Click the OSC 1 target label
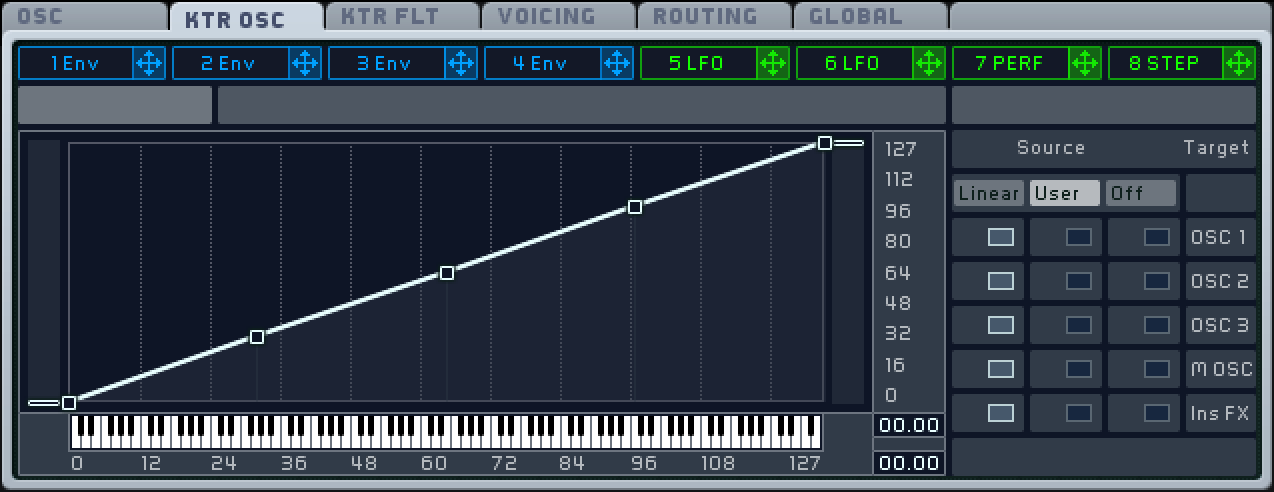Image resolution: width=1274 pixels, height=492 pixels. (1219, 237)
